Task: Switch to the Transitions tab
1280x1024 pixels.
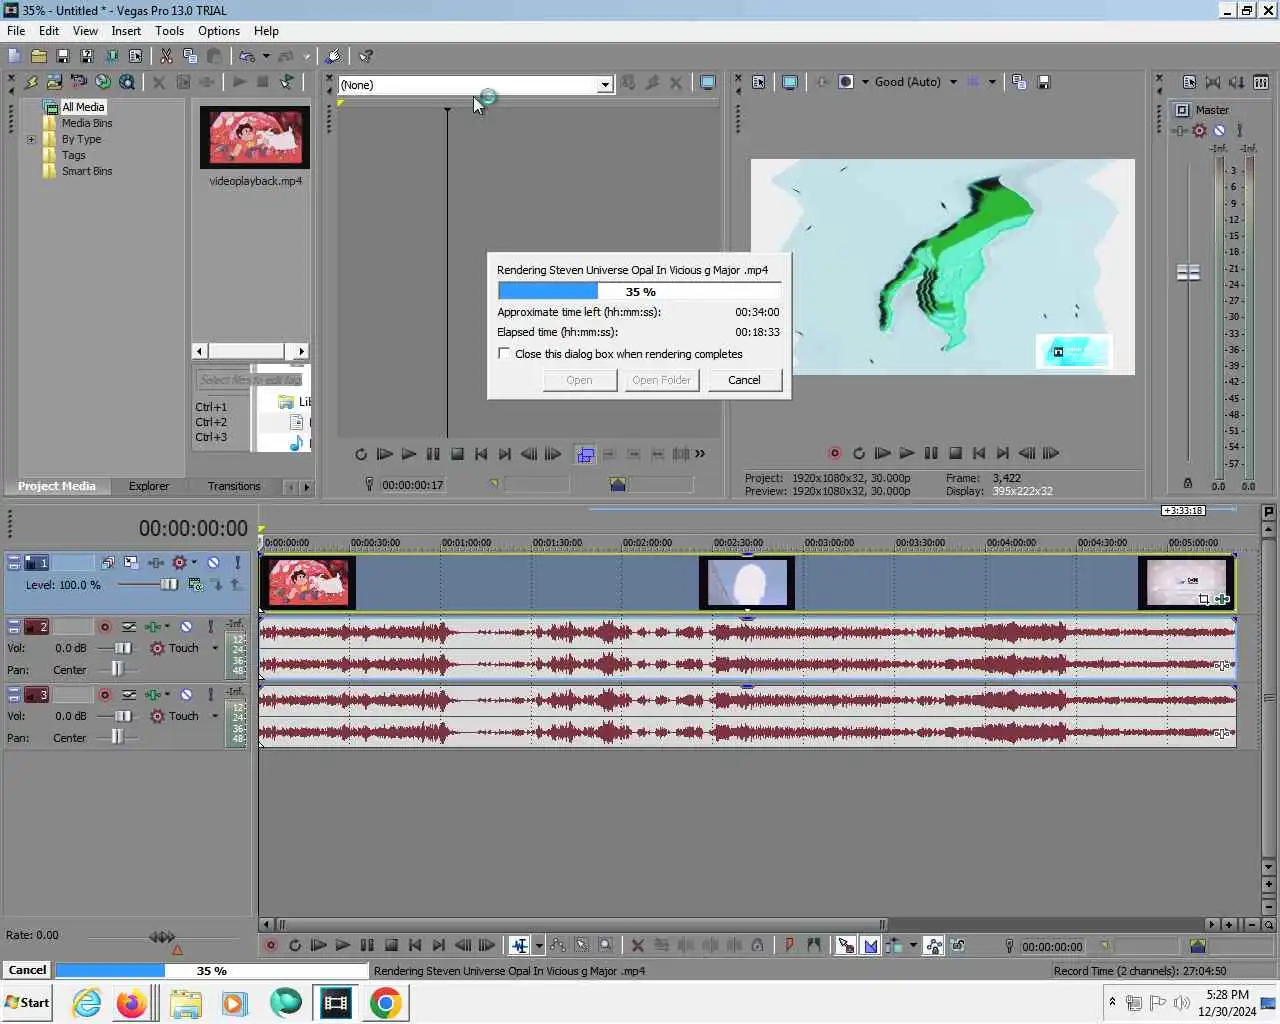Action: (x=234, y=486)
